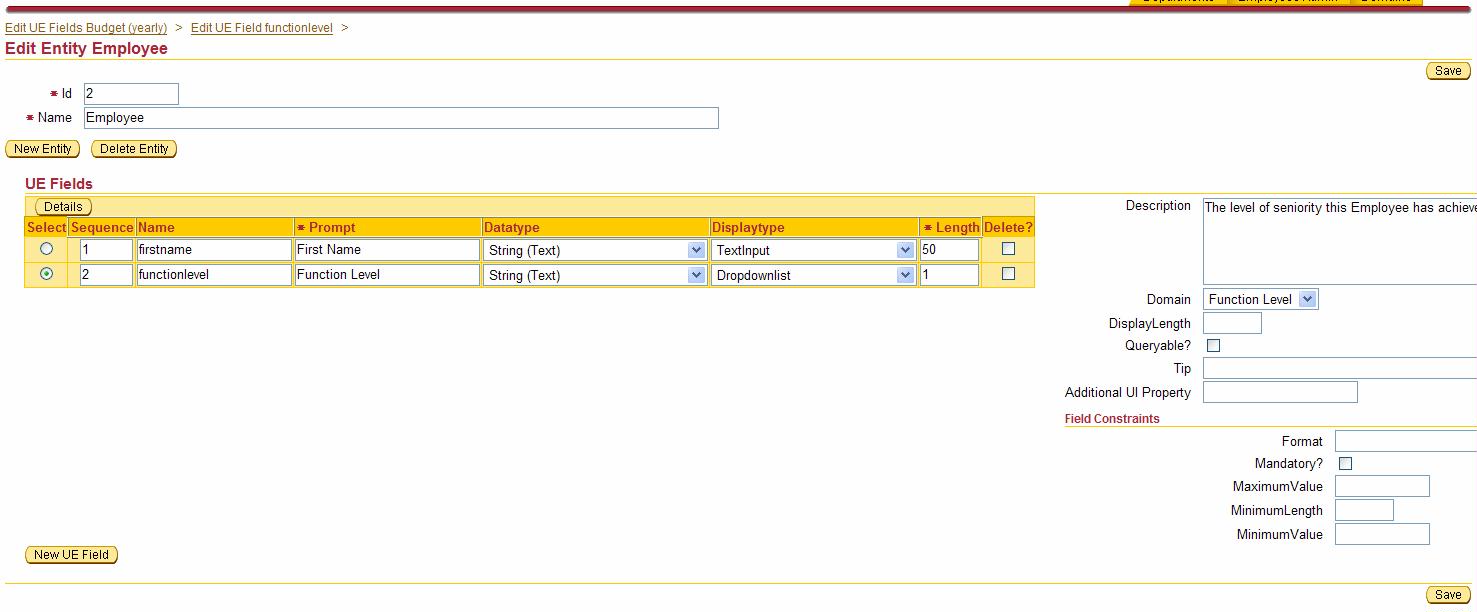This screenshot has width=1477, height=612.
Task: Focus the Tip text field
Action: (x=1338, y=369)
